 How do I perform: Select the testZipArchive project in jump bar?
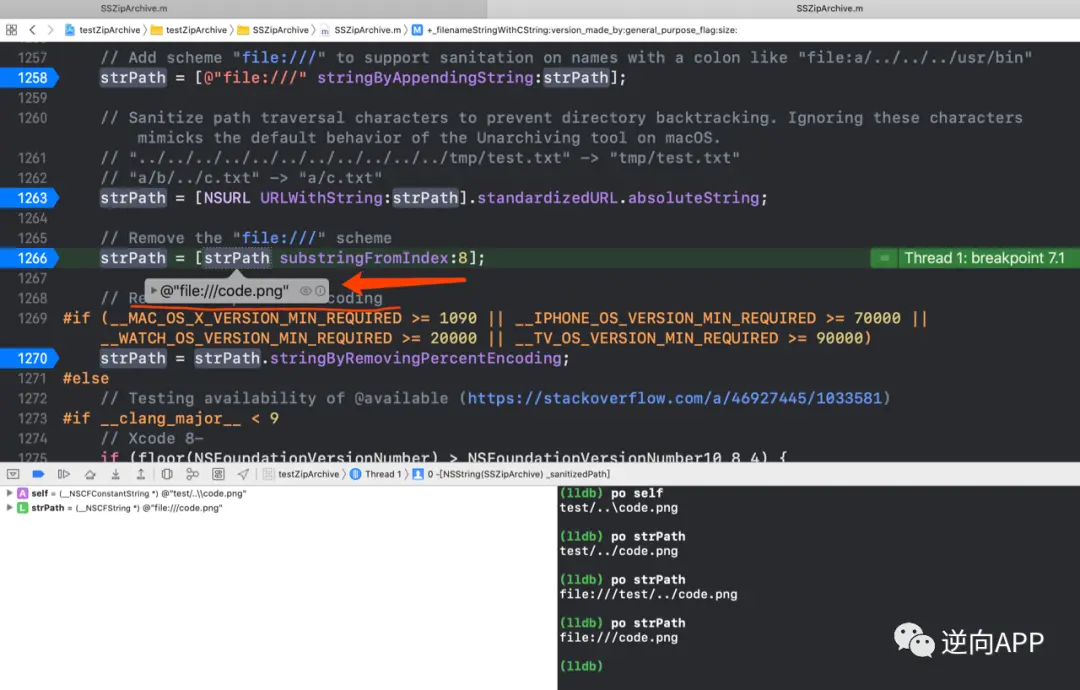pos(103,30)
